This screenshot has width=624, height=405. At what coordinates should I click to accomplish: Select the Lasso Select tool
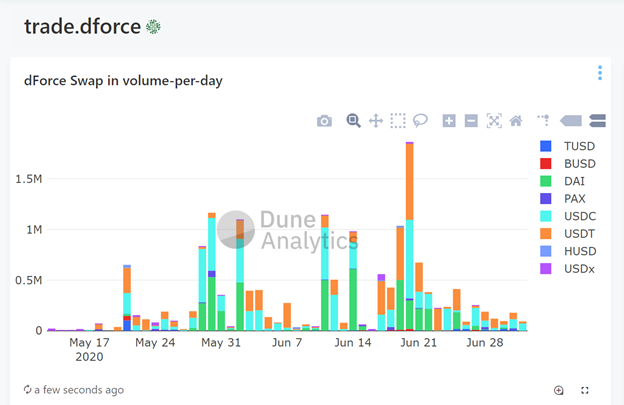pyautogui.click(x=420, y=121)
